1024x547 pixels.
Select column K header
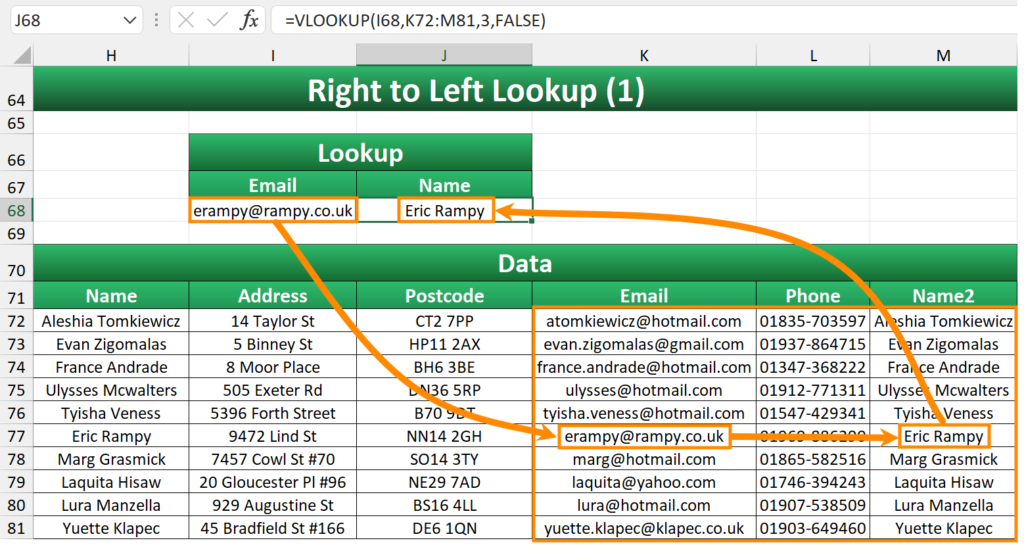pos(643,55)
